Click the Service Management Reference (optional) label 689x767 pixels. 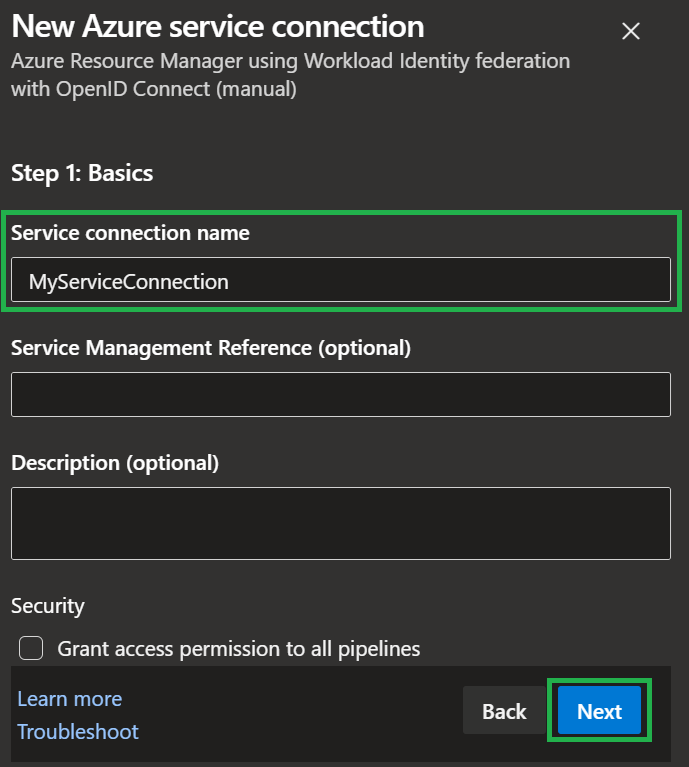(x=211, y=348)
